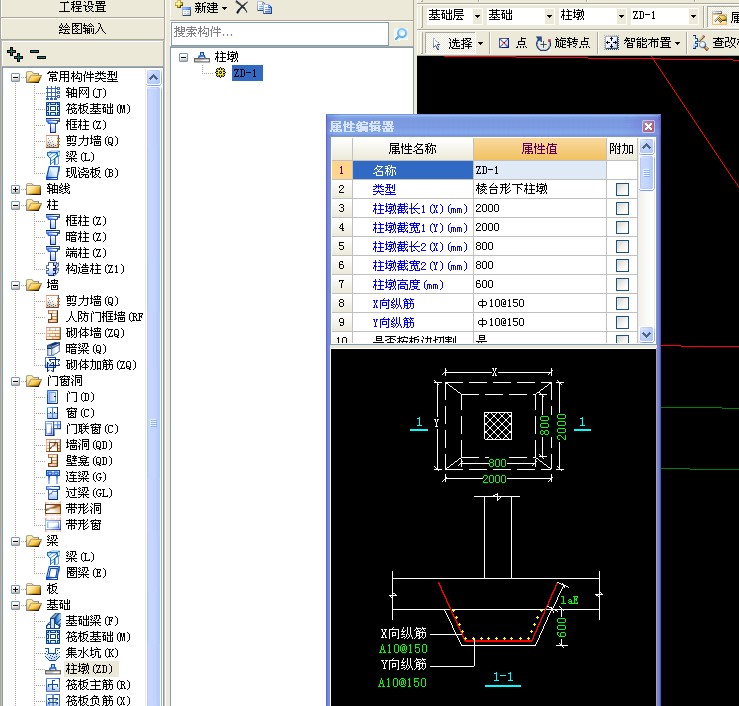The width and height of the screenshot is (739, 706).
Task: Tick the 附加 checkbox for 柱墩截宽1 (Y) row
Action: click(x=622, y=228)
